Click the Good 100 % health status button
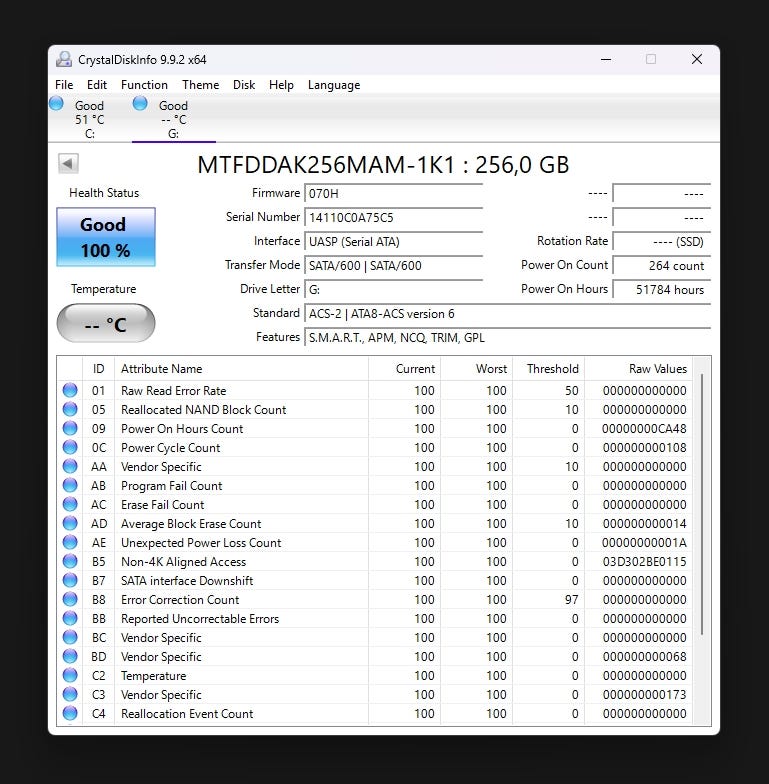 click(106, 237)
